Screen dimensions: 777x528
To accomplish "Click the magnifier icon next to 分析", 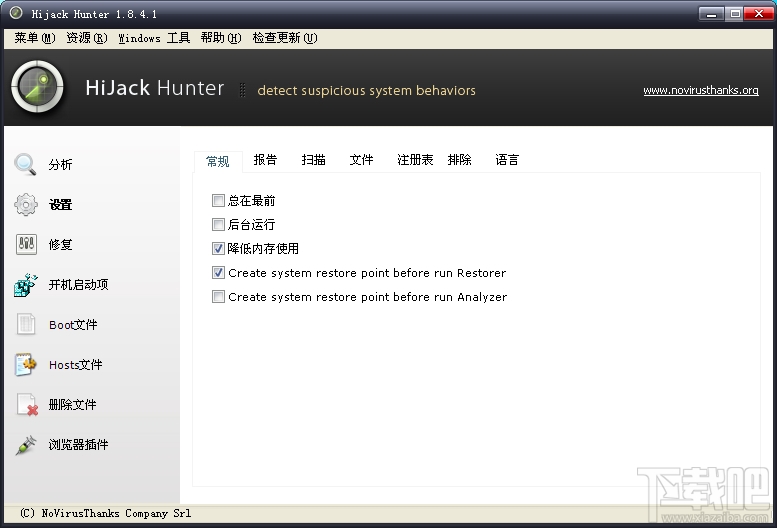I will 25,164.
